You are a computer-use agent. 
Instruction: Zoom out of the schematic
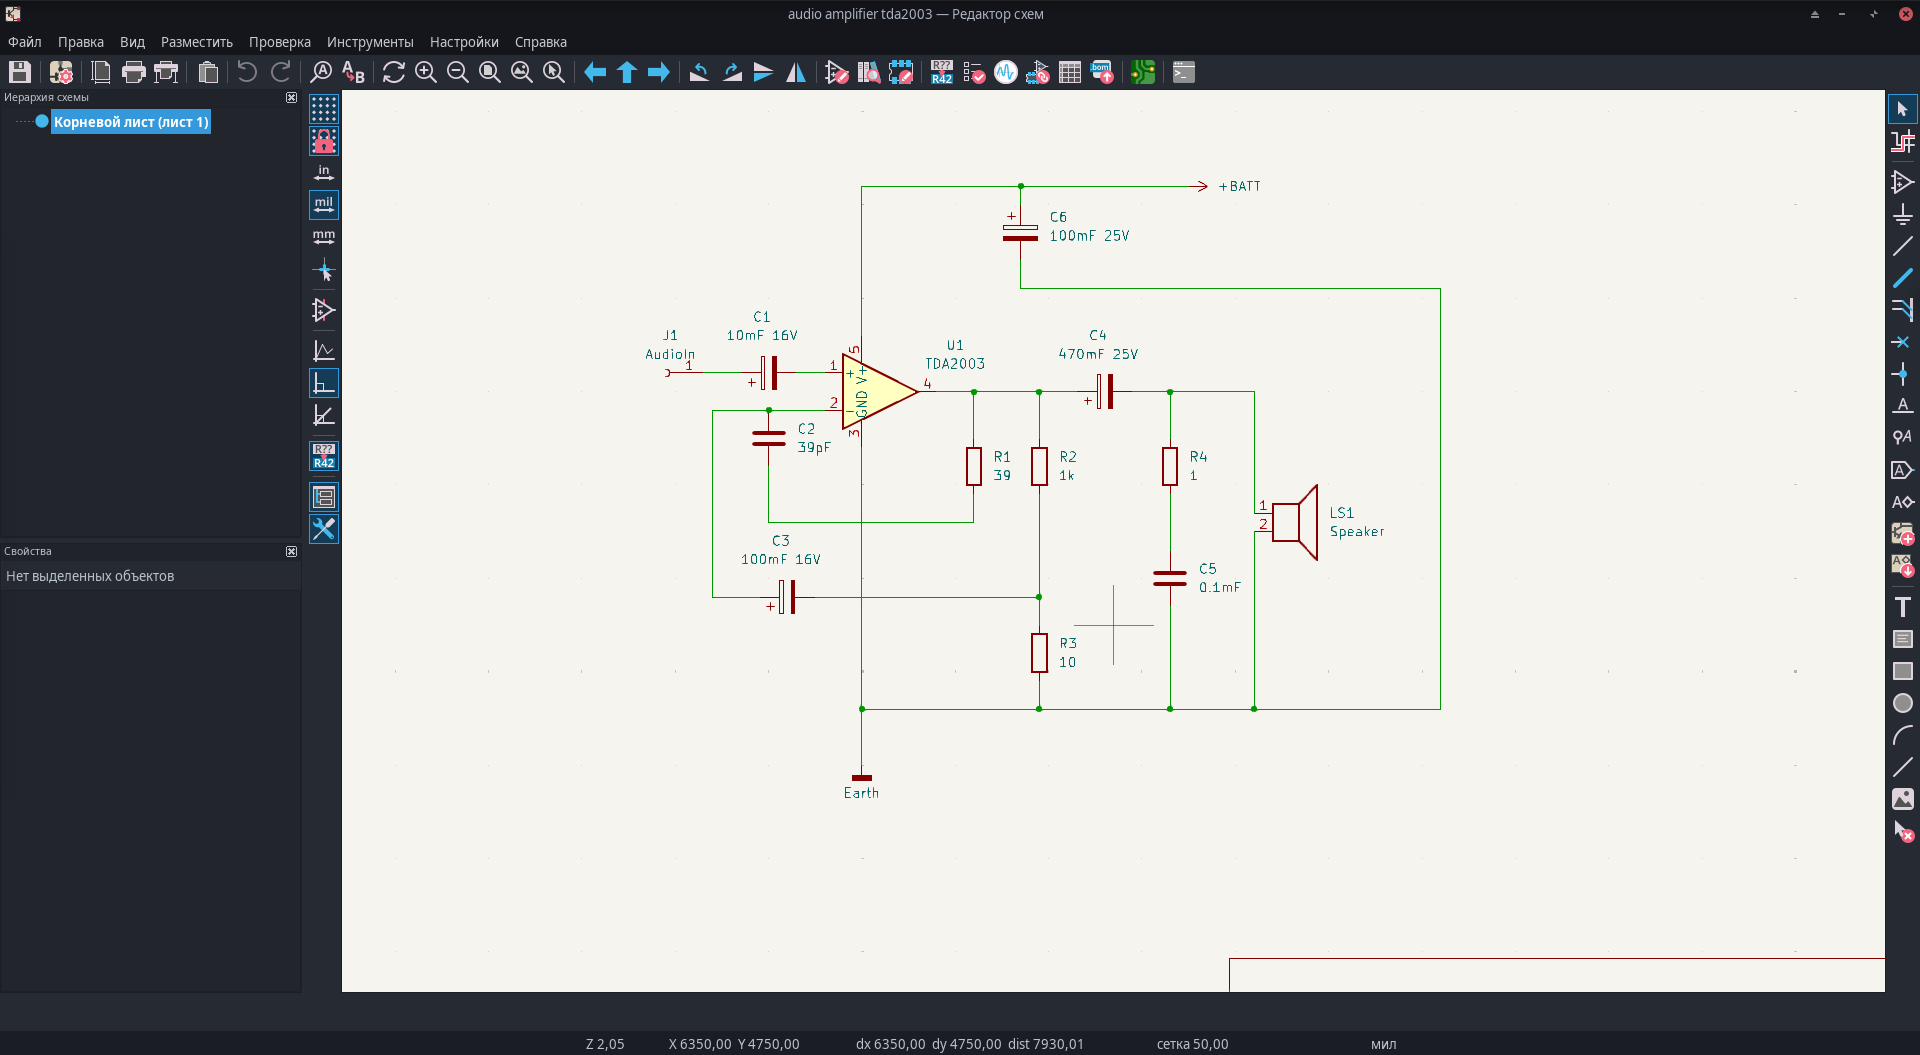pos(458,72)
